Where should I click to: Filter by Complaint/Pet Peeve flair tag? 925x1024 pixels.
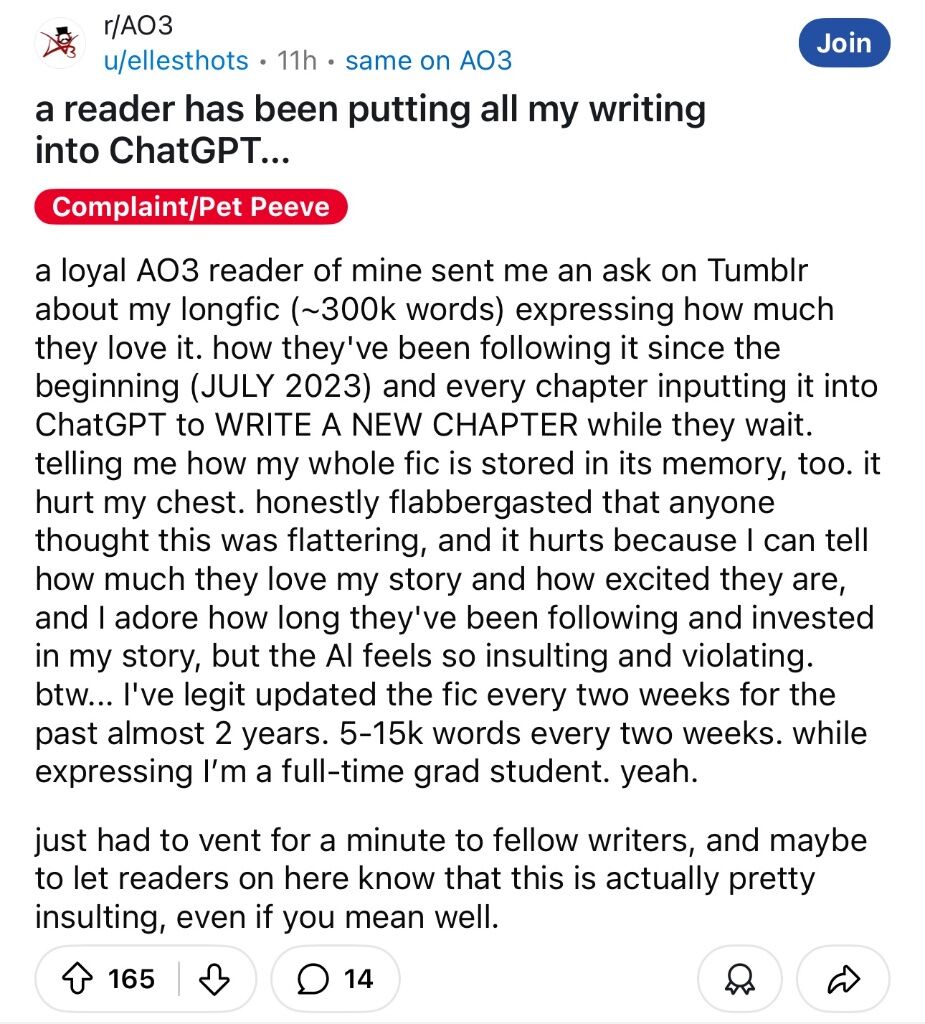[191, 206]
